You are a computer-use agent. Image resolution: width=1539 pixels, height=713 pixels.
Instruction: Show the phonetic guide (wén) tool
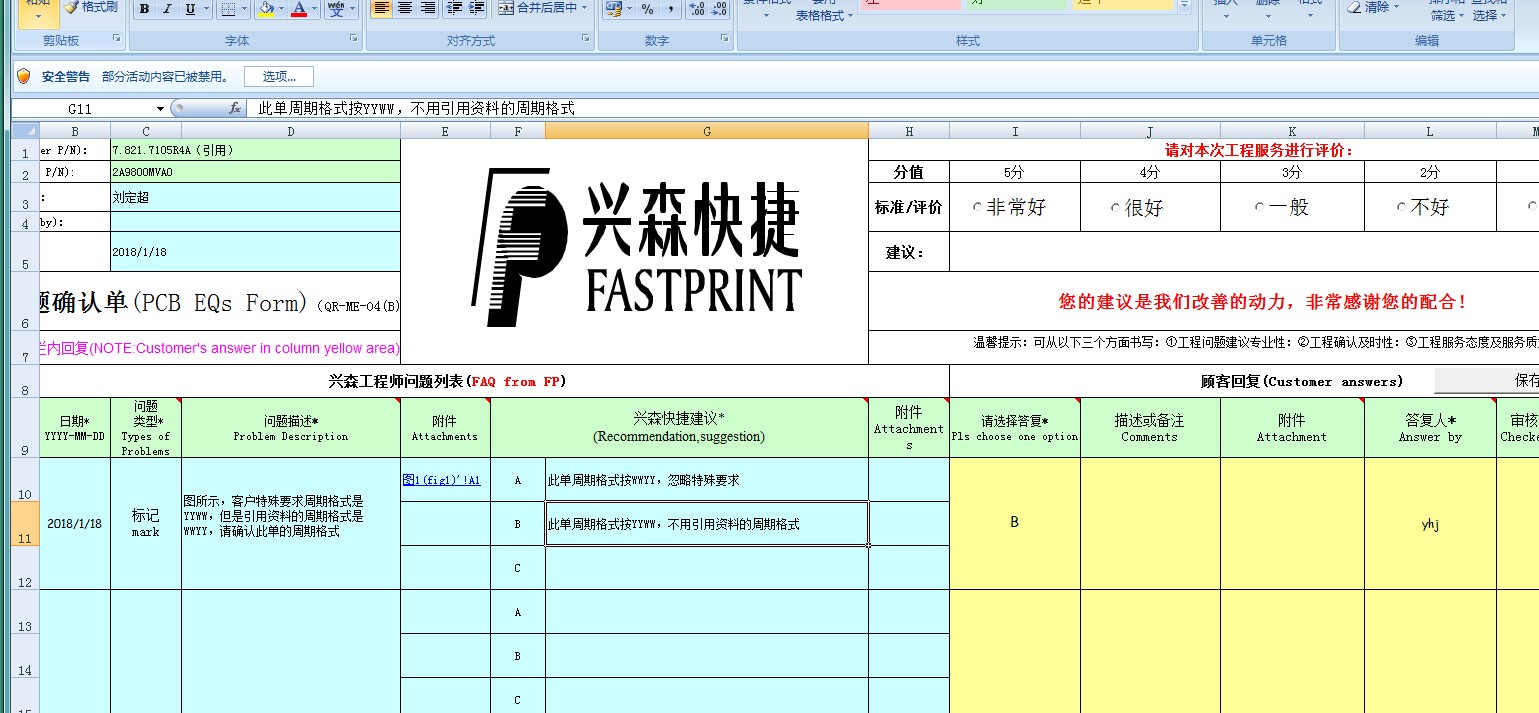pyautogui.click(x=337, y=9)
